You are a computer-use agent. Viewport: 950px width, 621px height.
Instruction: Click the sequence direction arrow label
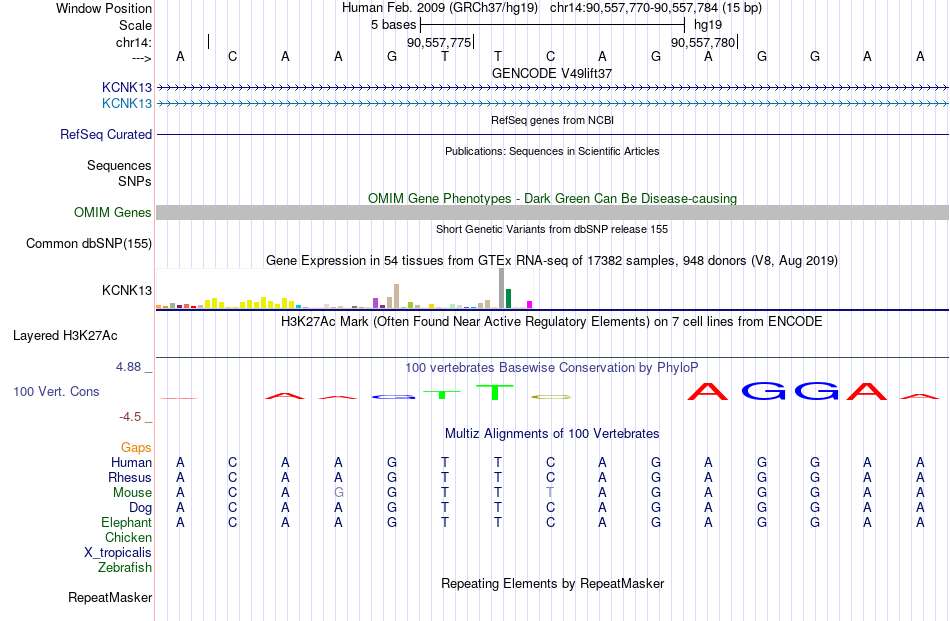(x=142, y=58)
